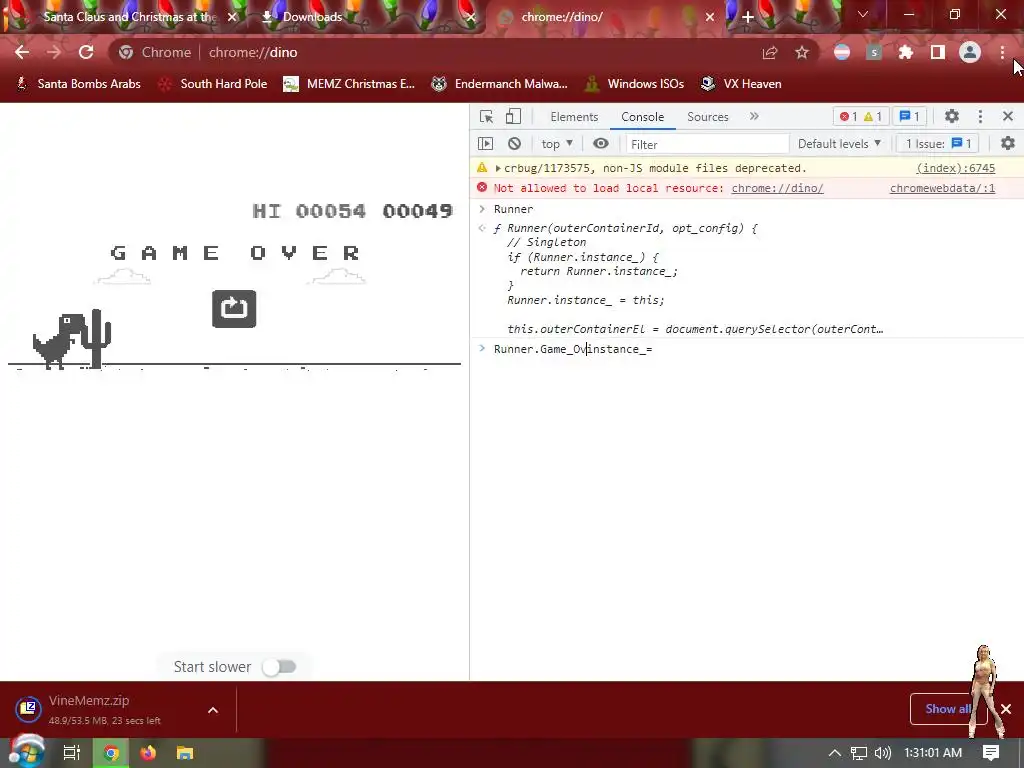Launch Firefox from the taskbar
Image resolution: width=1024 pixels, height=768 pixels.
point(148,753)
